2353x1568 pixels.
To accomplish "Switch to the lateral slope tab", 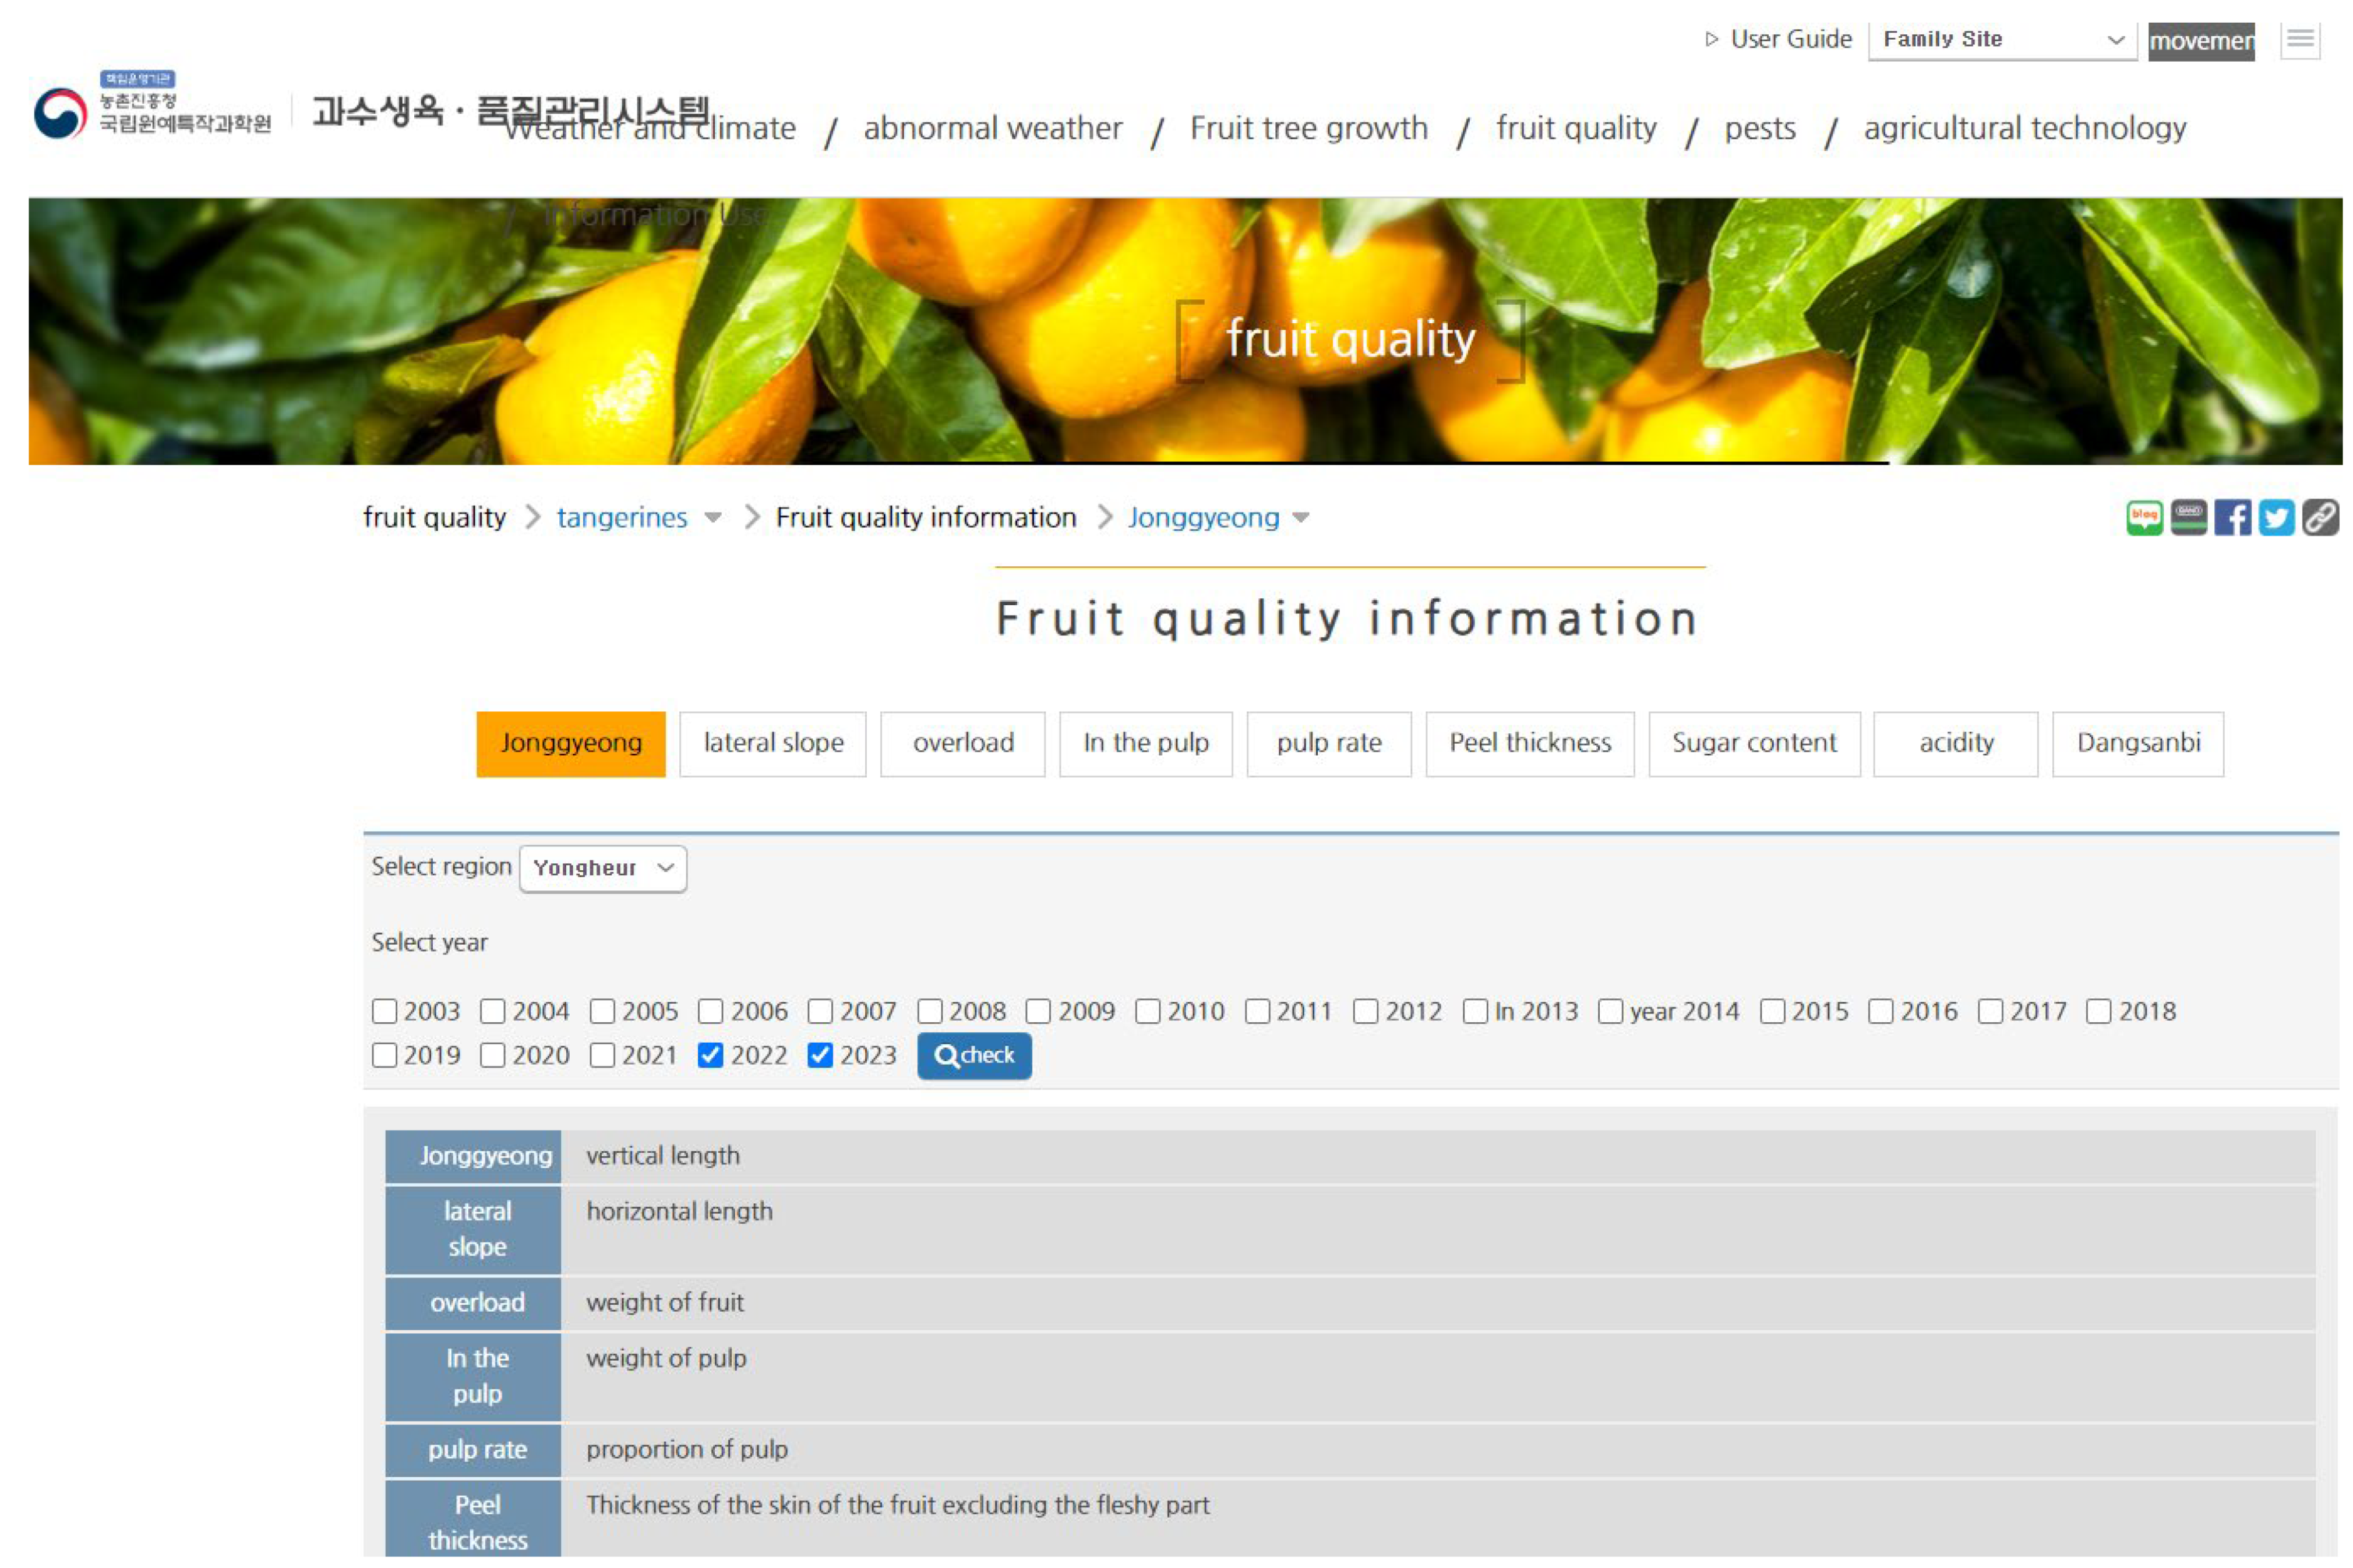I will click(772, 743).
